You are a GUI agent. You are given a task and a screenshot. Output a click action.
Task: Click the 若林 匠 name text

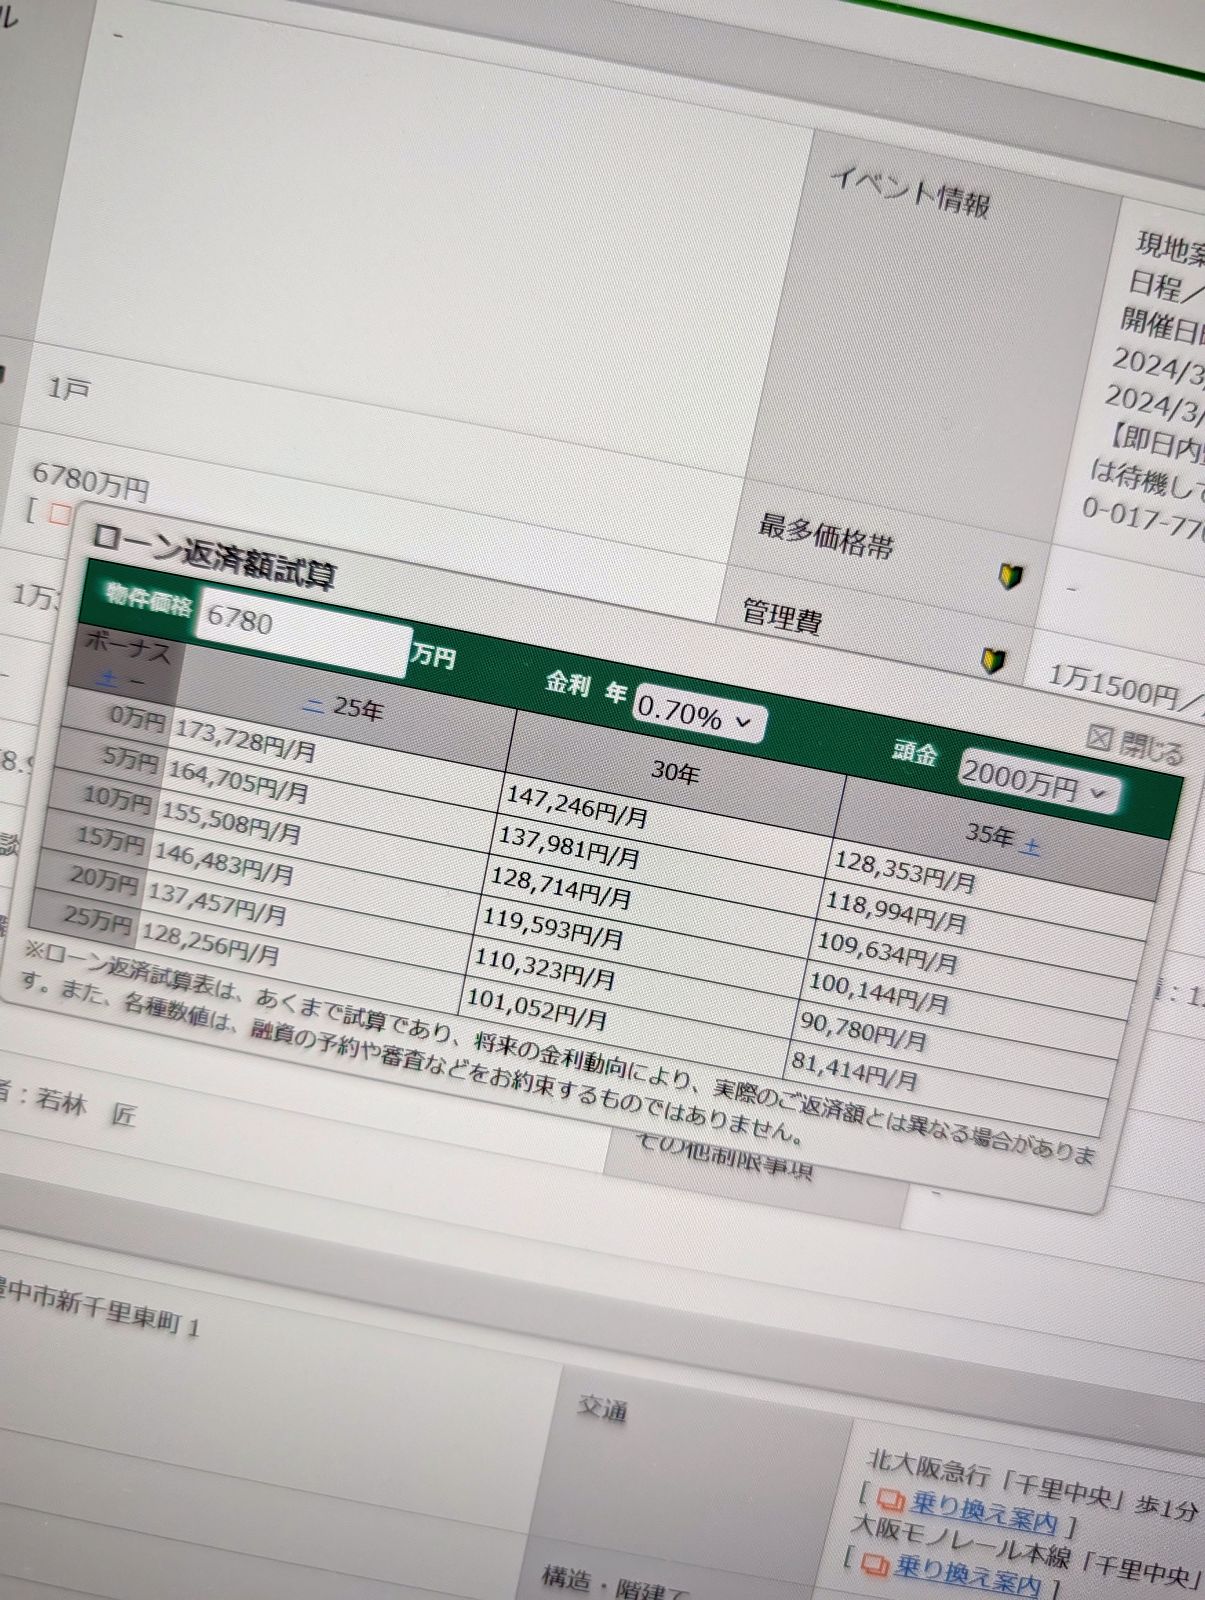coord(85,1107)
